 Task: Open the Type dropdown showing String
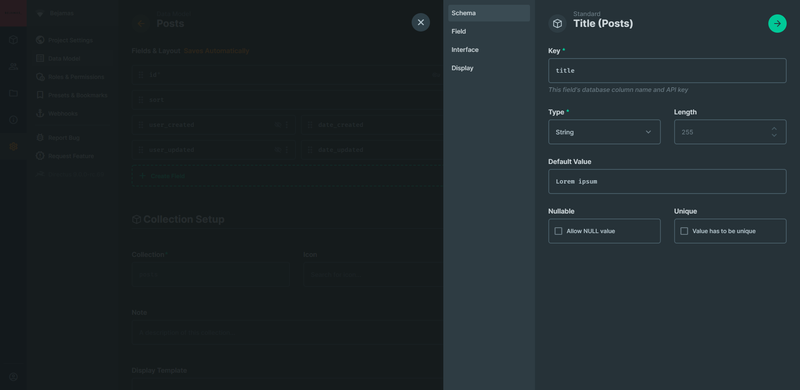(604, 132)
